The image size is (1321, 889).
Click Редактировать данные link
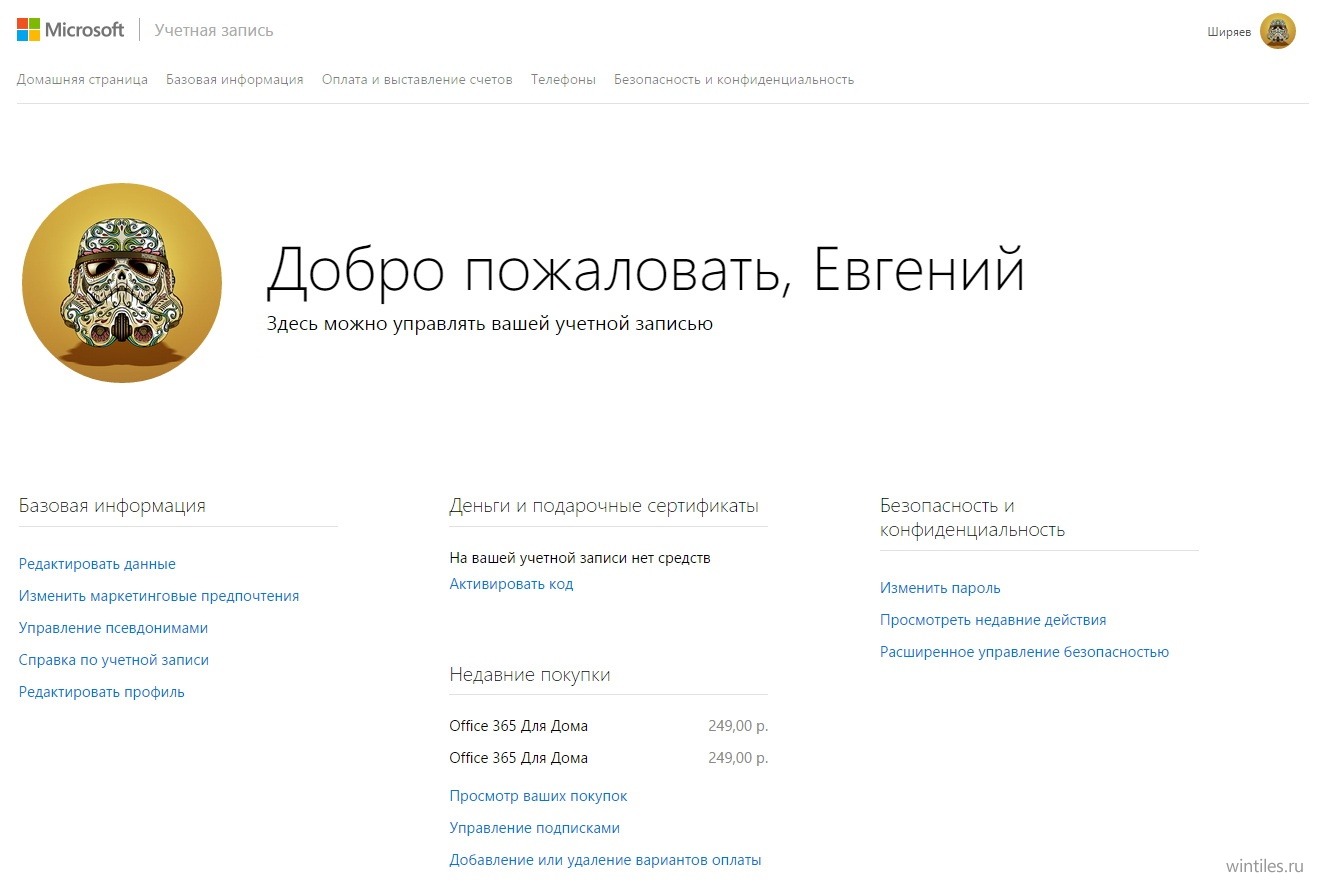click(97, 564)
